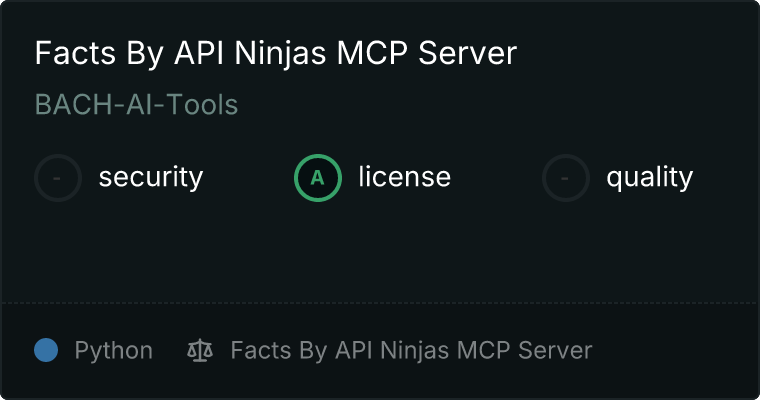Click the unrated security grade badge
760x400 pixels.
point(58,178)
